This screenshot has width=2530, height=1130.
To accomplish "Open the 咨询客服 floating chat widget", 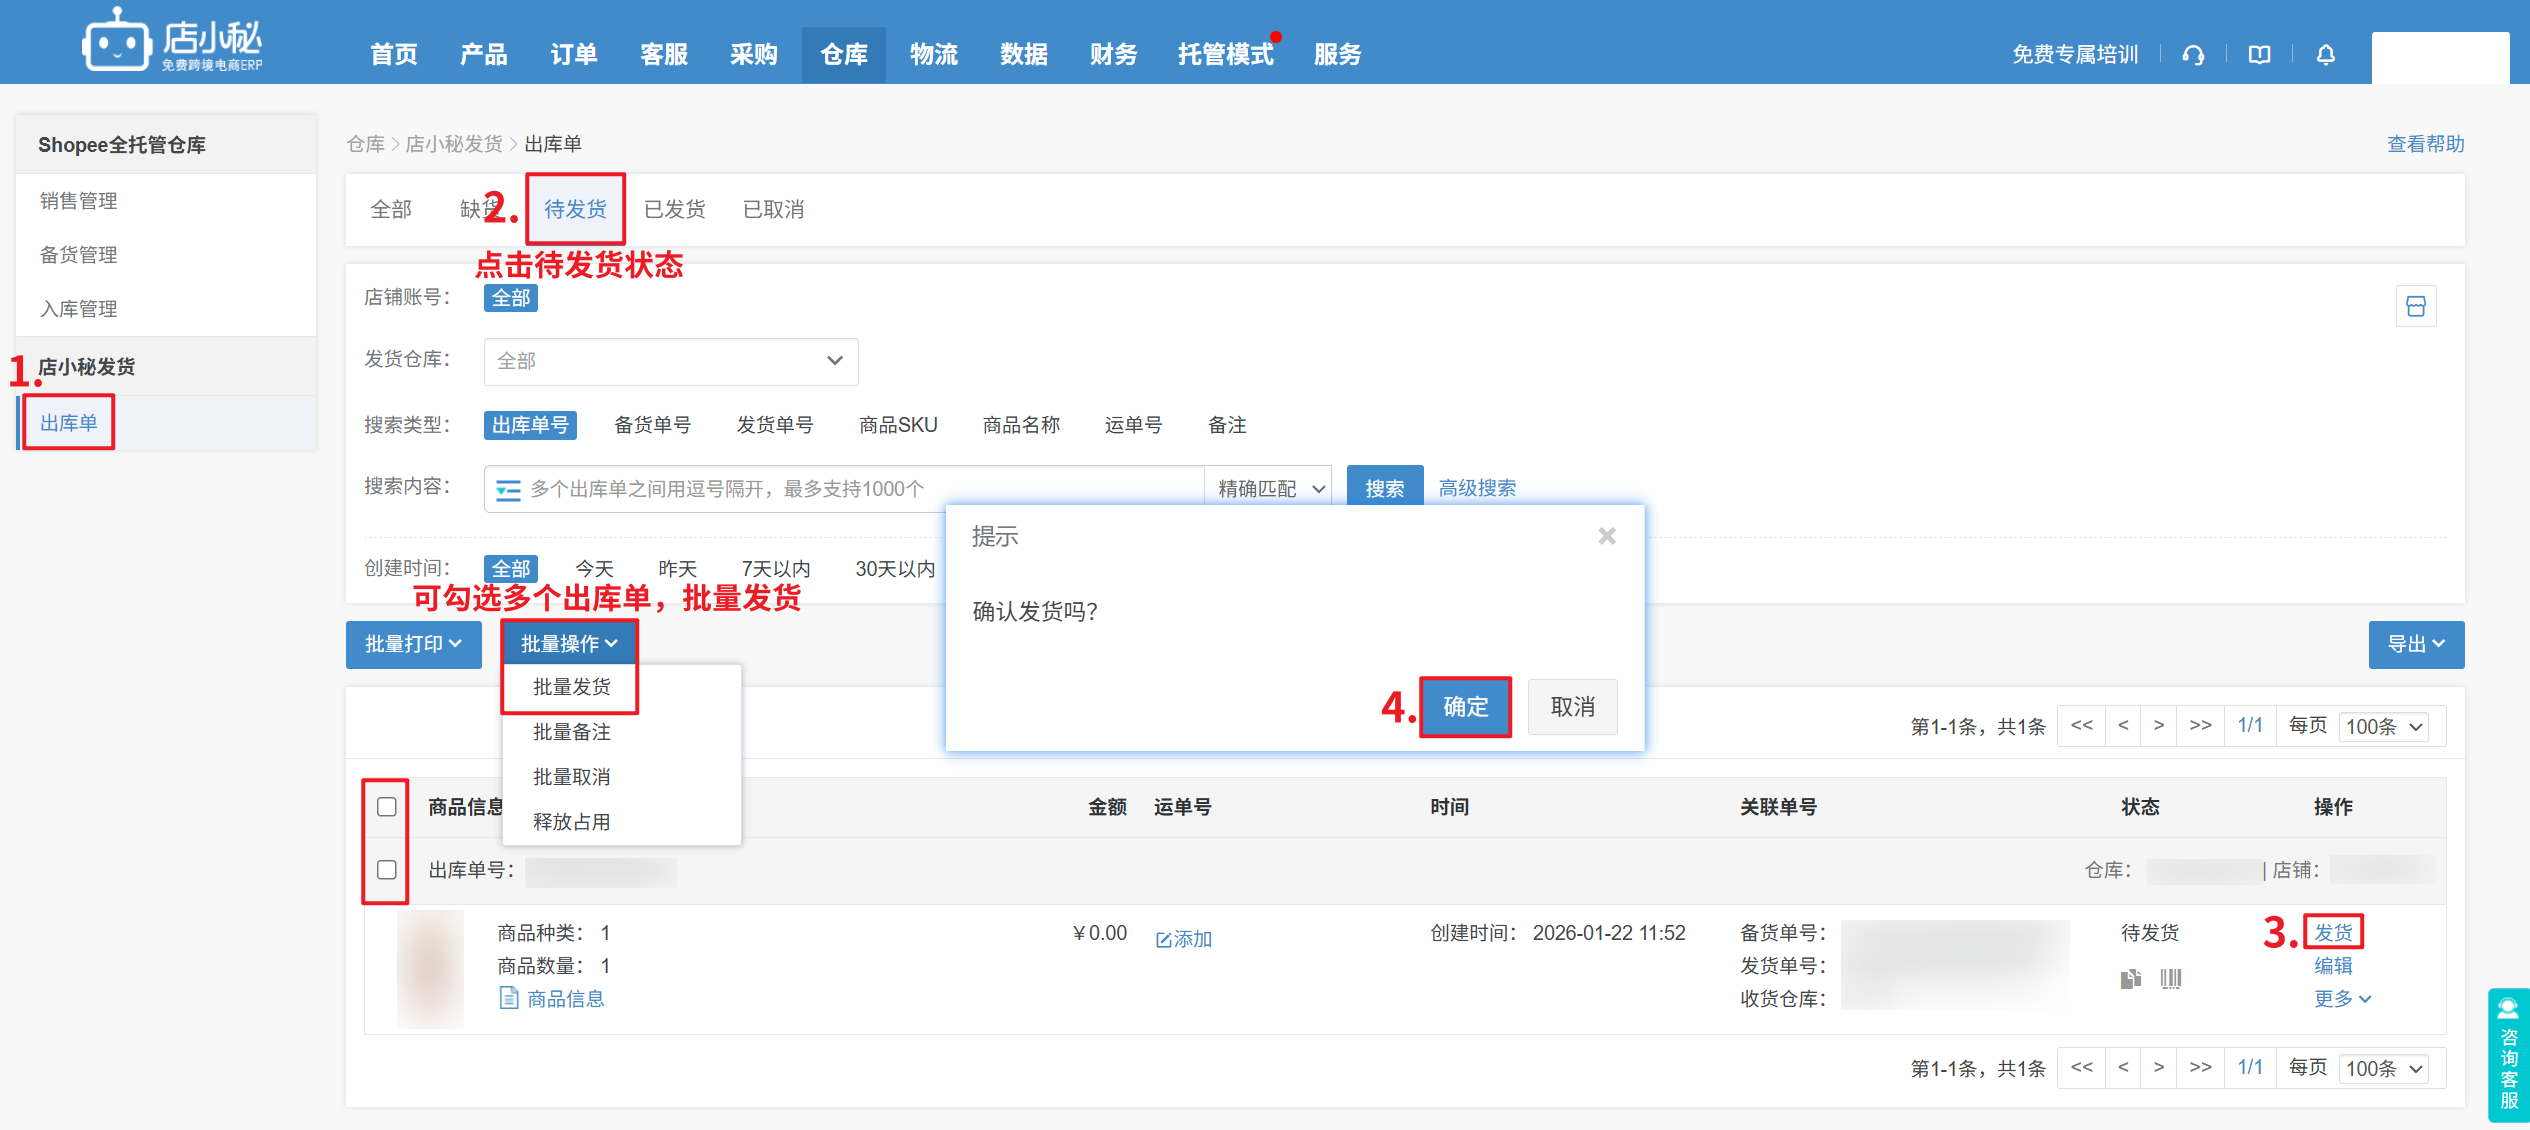I will tap(2508, 1055).
